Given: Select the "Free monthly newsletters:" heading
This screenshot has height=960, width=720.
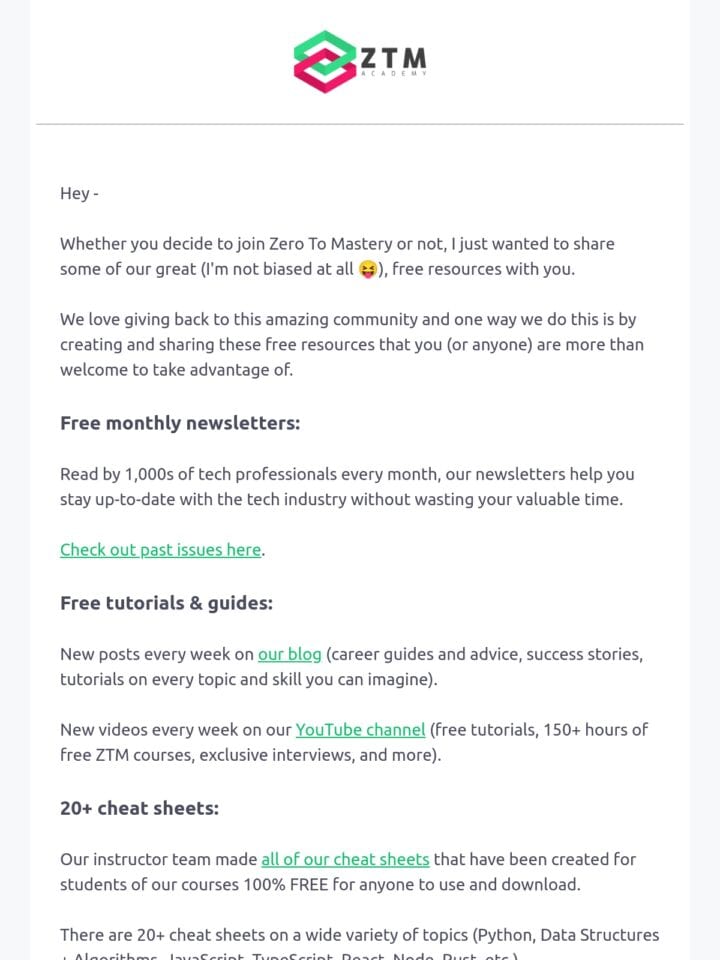Looking at the screenshot, I should click(180, 423).
